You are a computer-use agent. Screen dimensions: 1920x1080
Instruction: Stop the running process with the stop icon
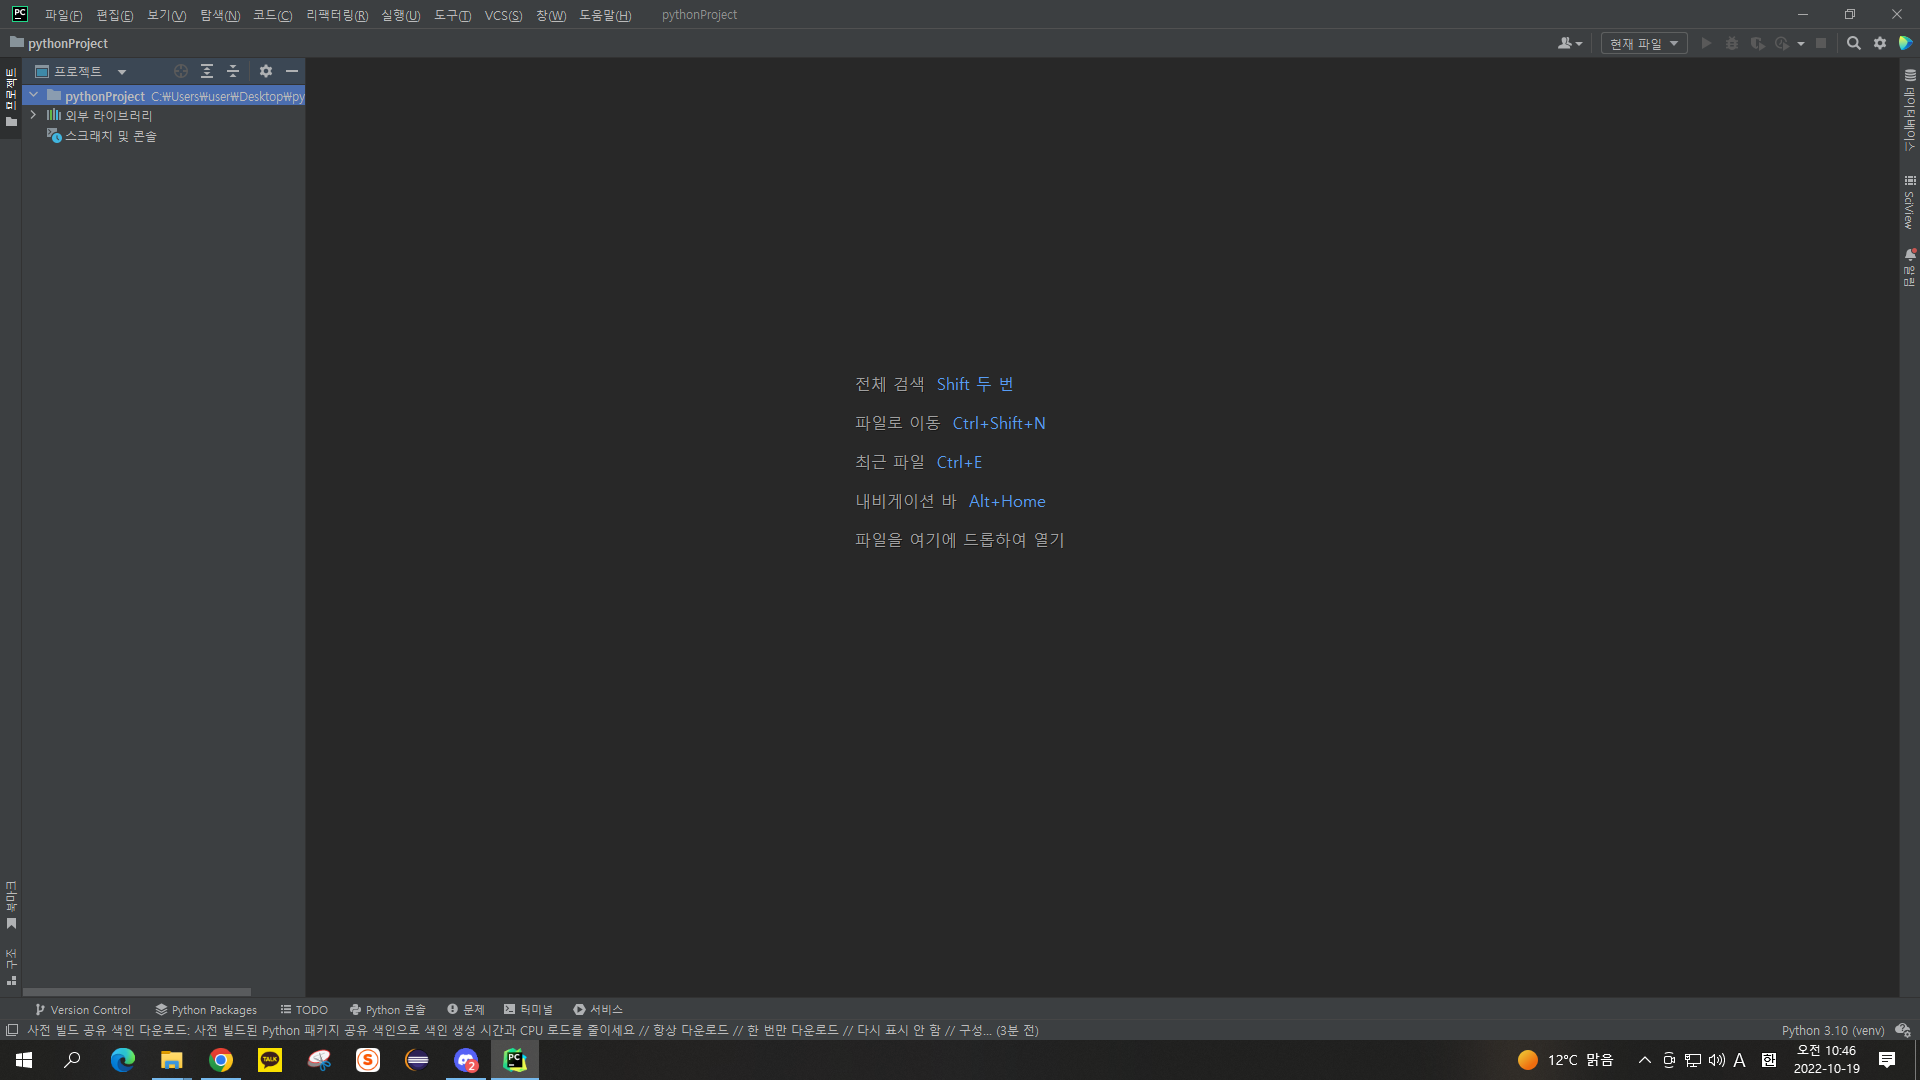tap(1821, 43)
